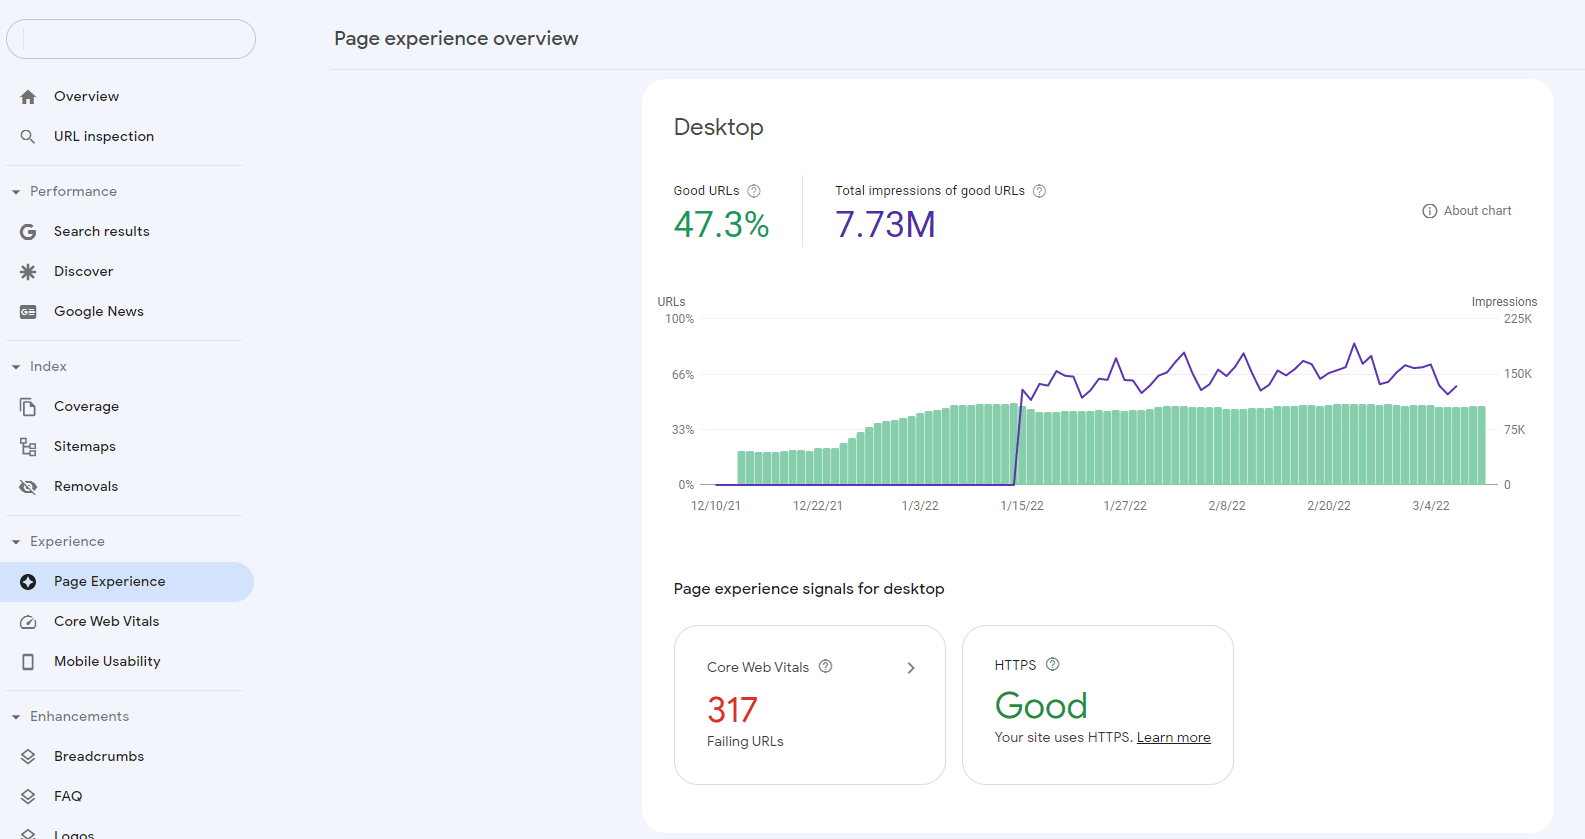The image size is (1585, 839).
Task: Click the property search input field
Action: (131, 39)
